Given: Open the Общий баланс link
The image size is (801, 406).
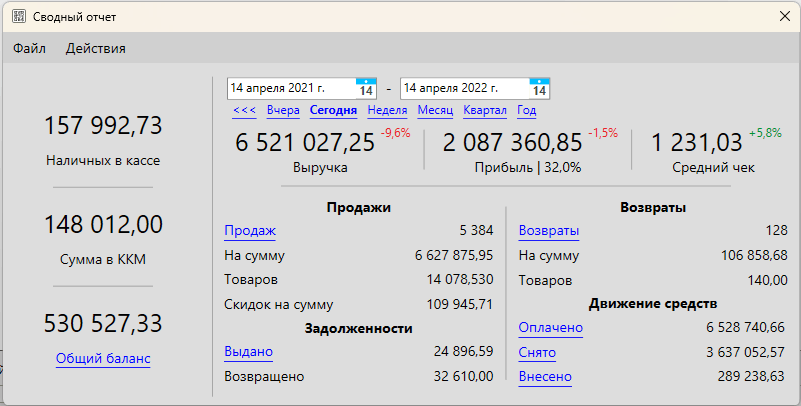Looking at the screenshot, I should coord(103,358).
